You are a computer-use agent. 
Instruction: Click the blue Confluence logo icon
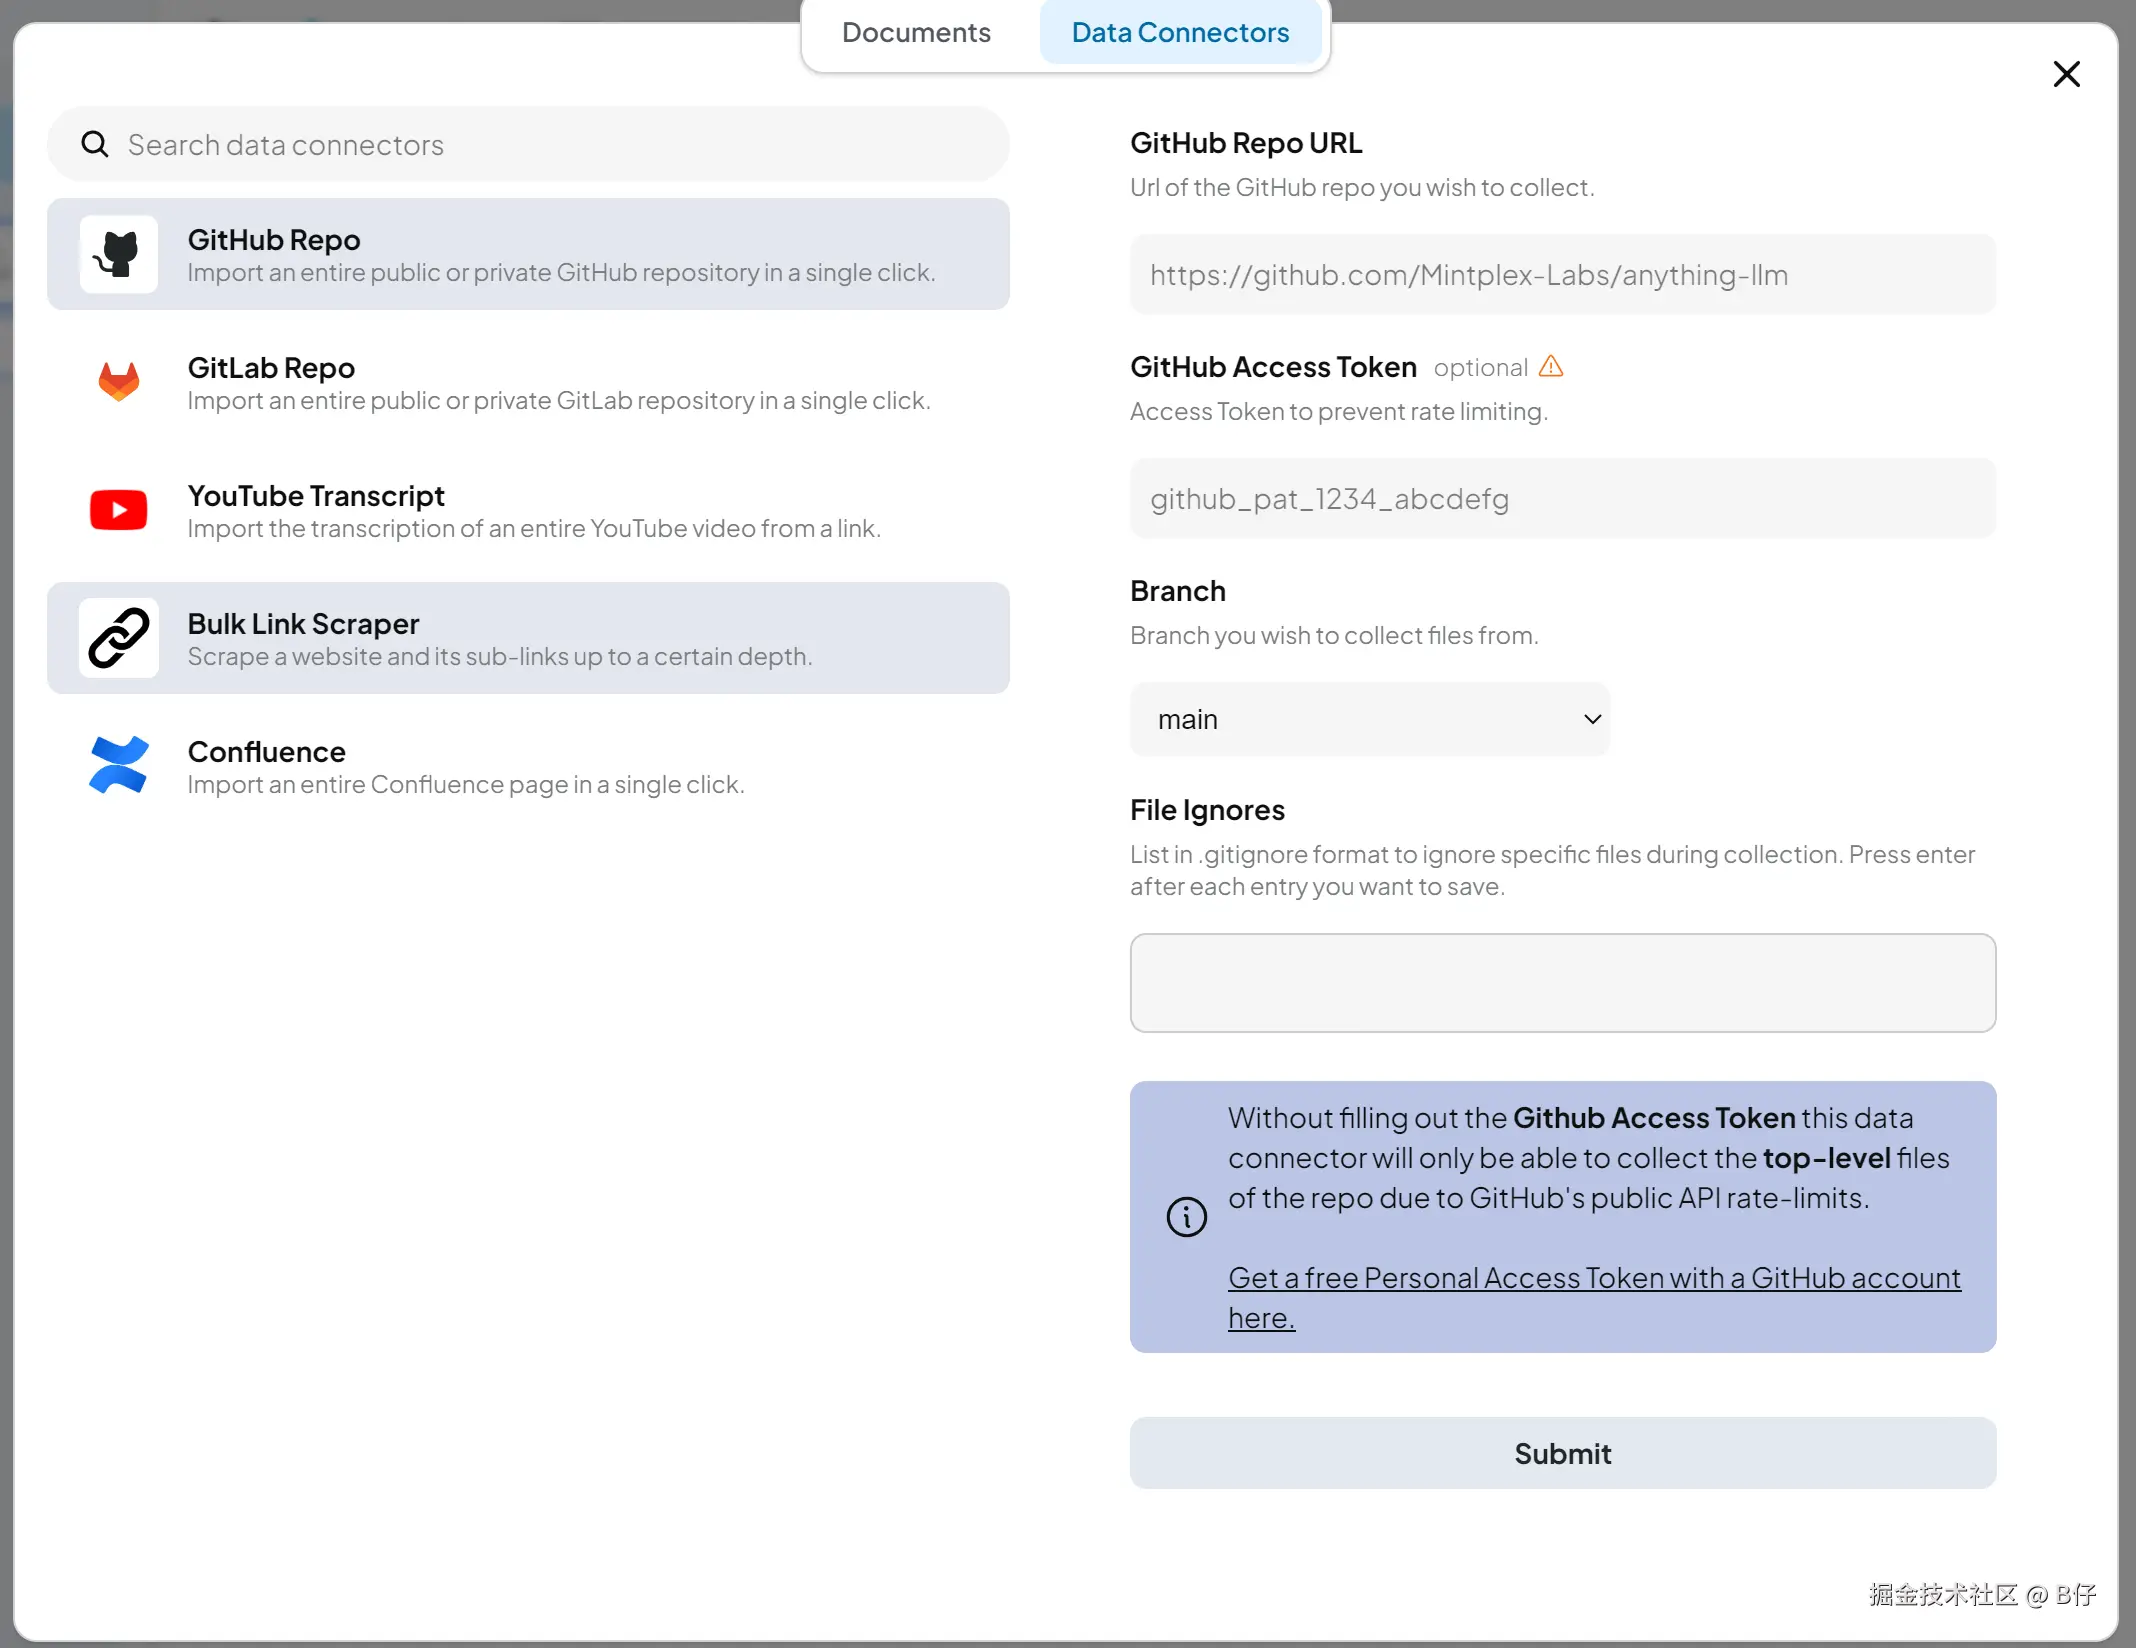(x=118, y=766)
